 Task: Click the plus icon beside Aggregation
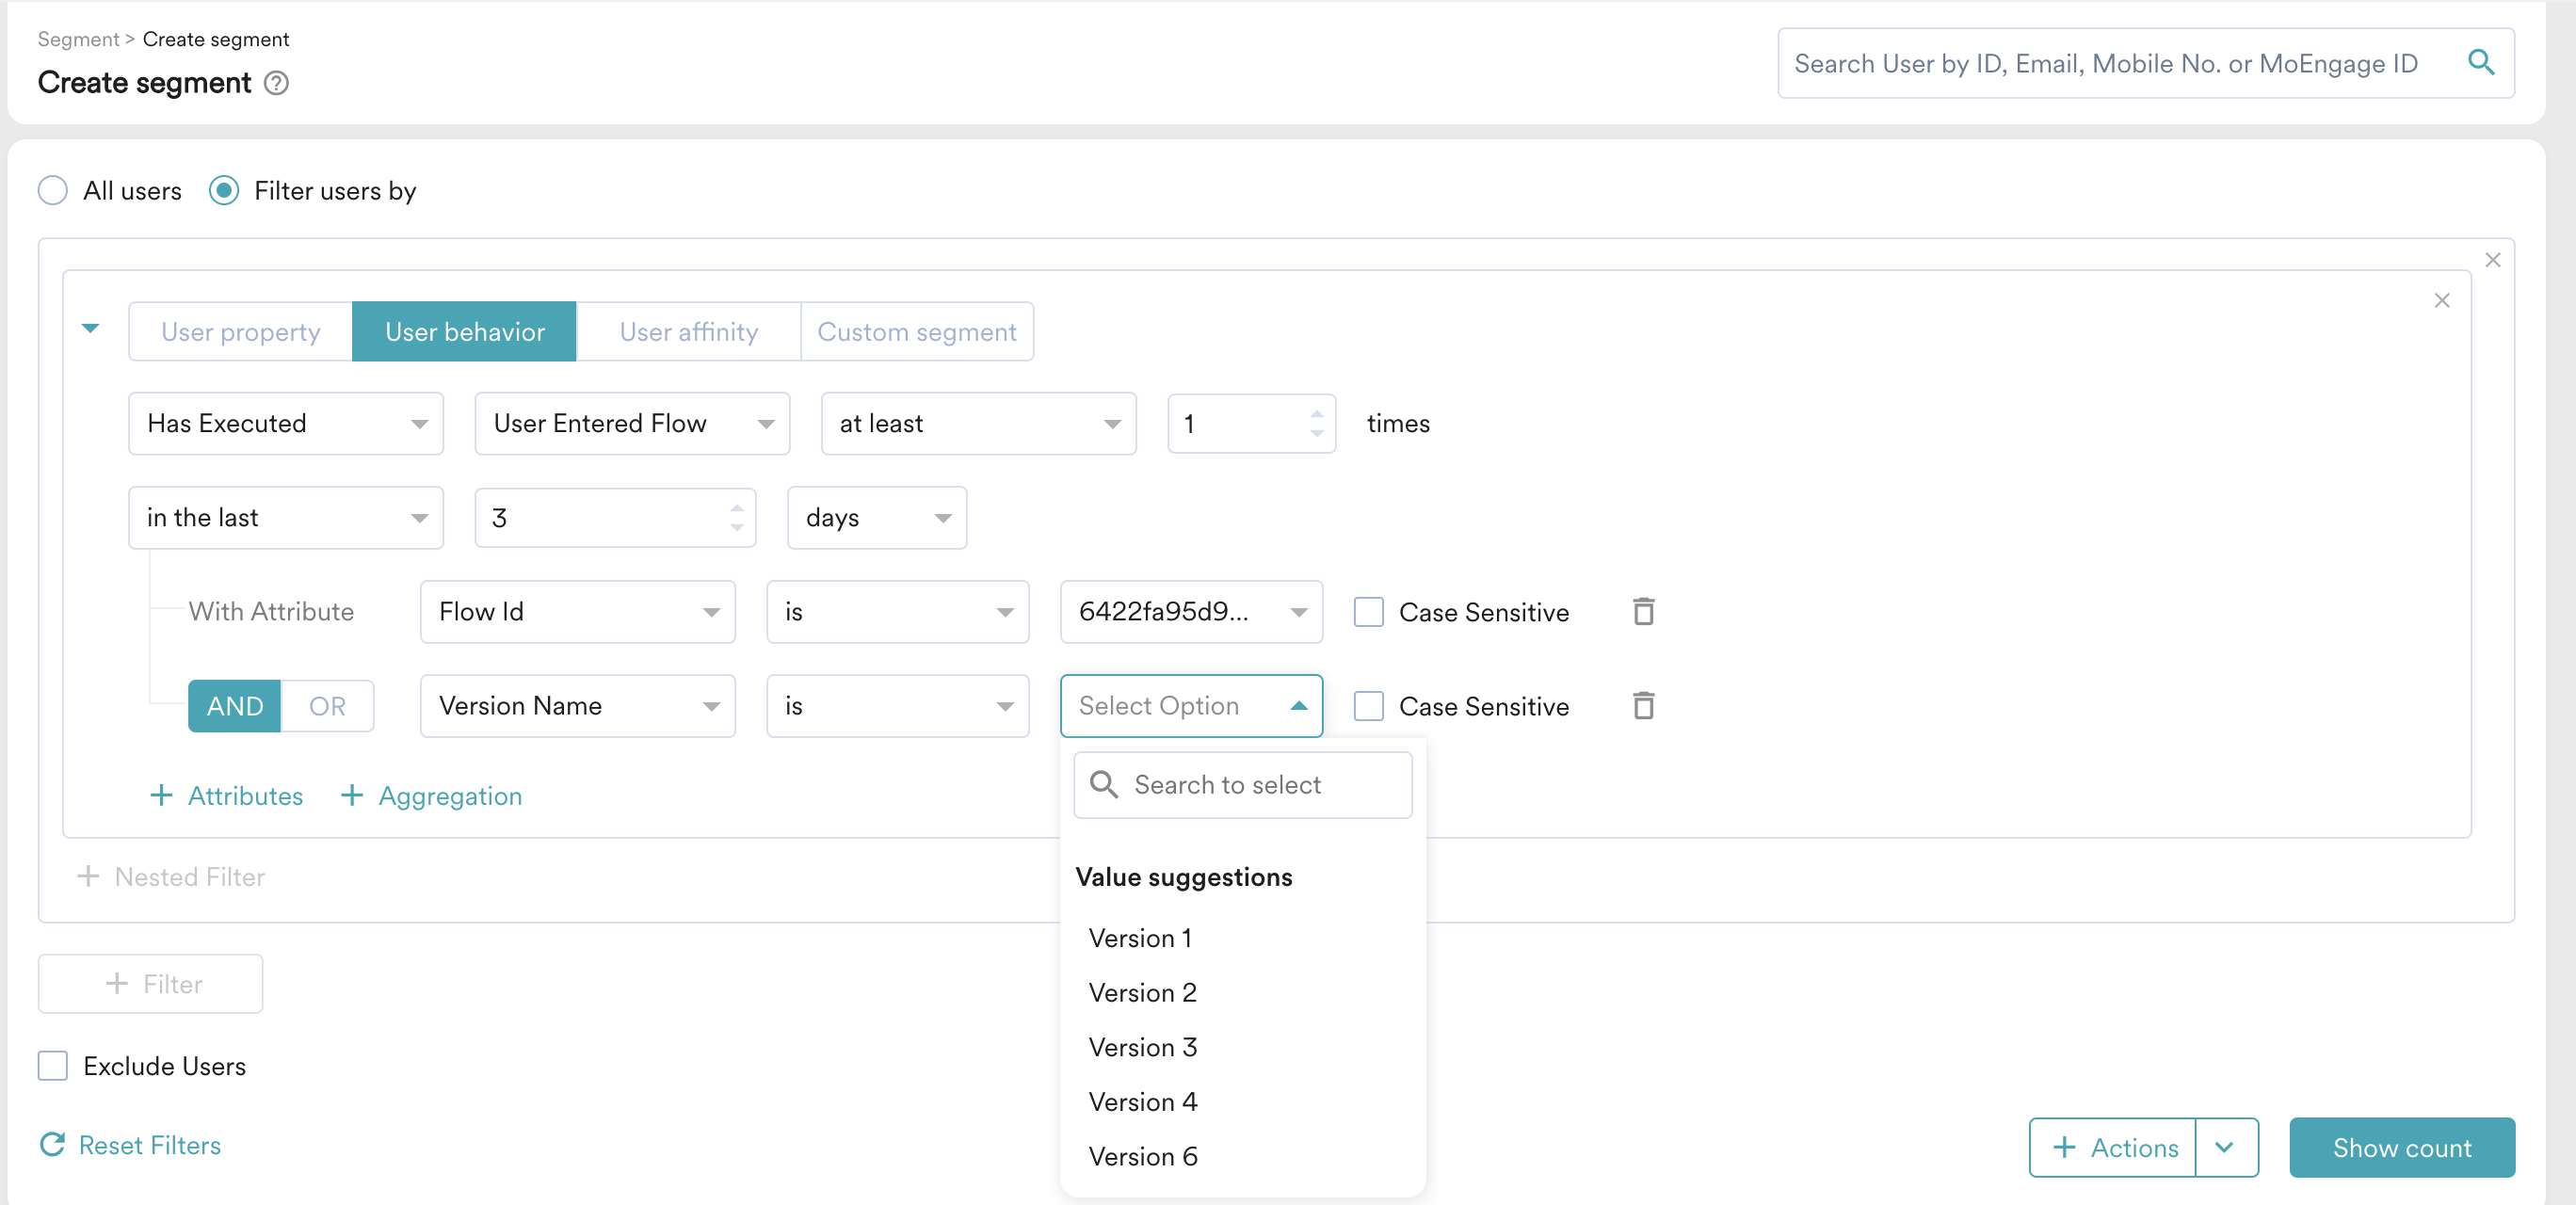[x=351, y=795]
